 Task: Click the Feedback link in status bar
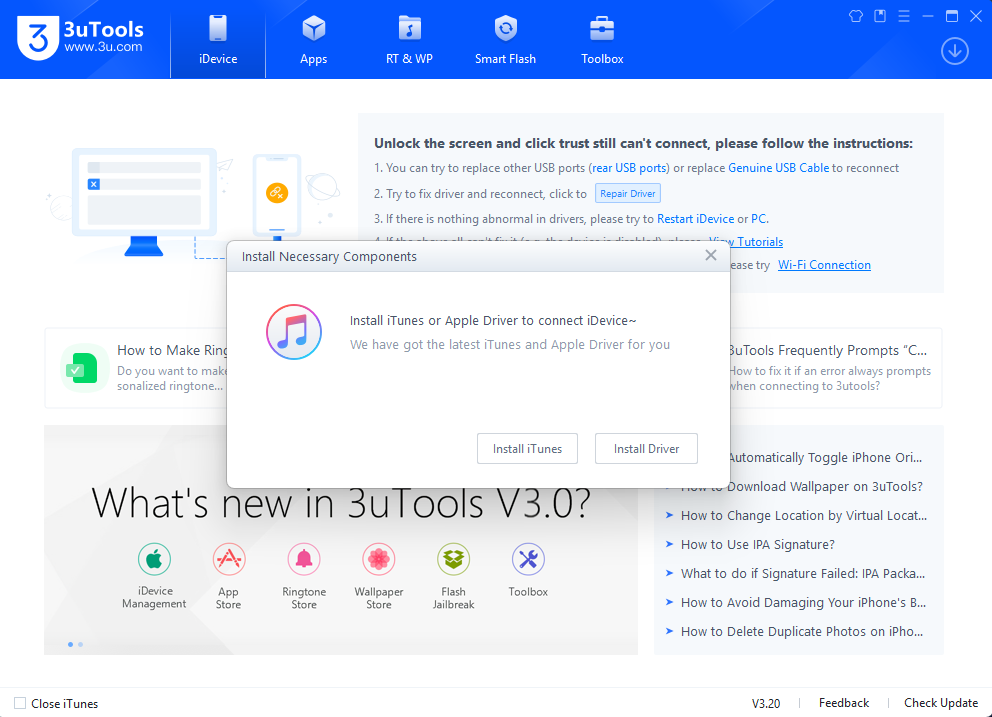[844, 703]
